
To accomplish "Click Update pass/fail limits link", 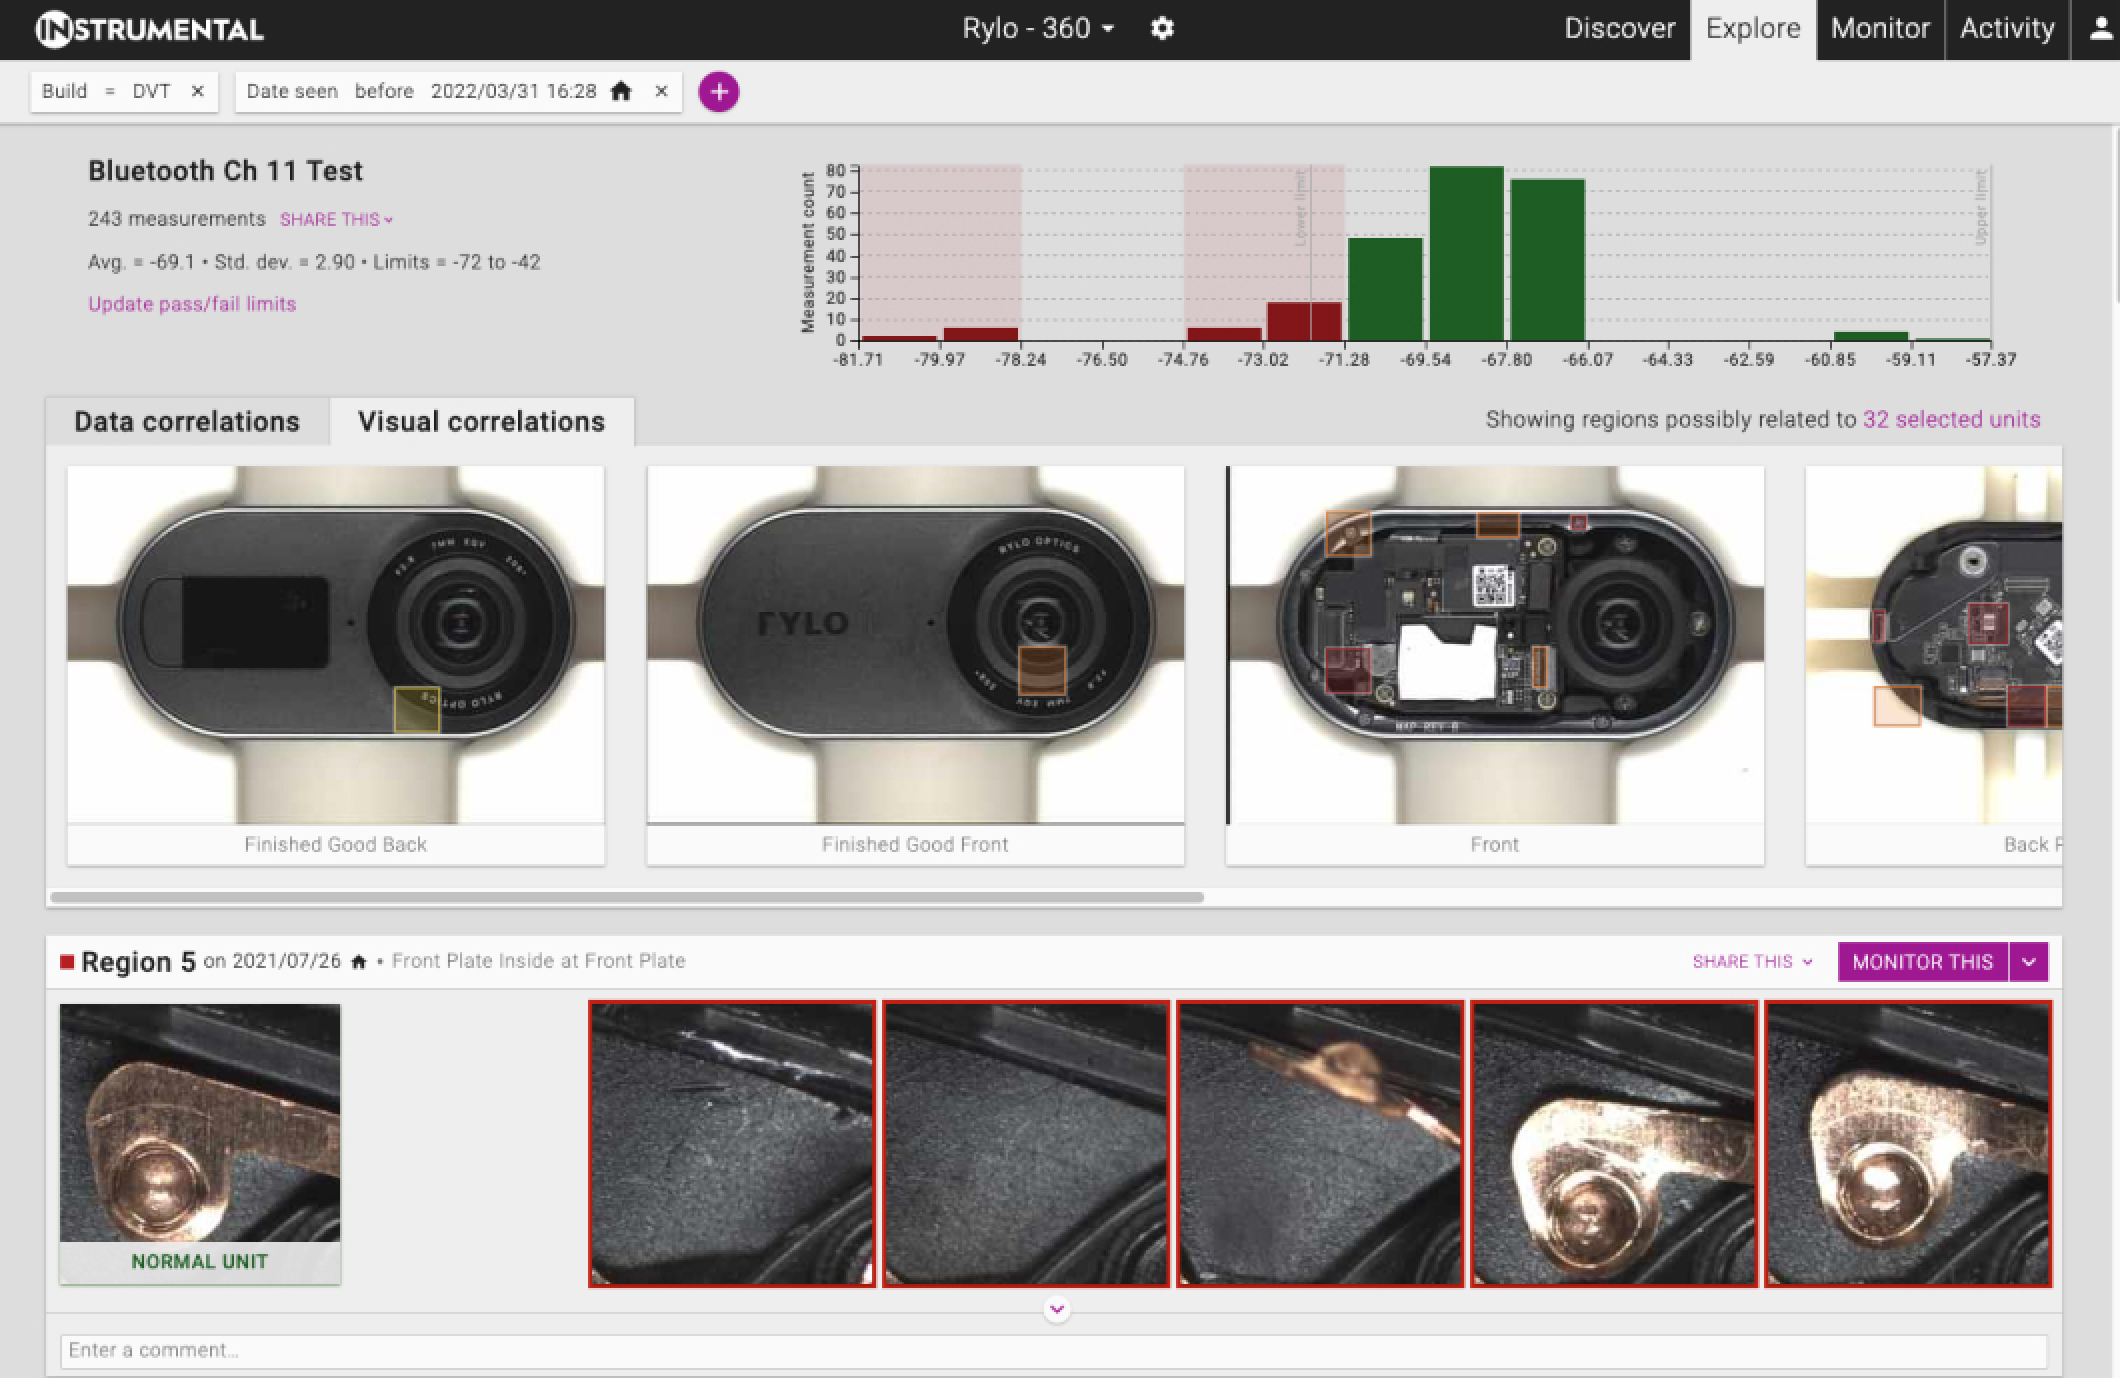I will pyautogui.click(x=192, y=304).
